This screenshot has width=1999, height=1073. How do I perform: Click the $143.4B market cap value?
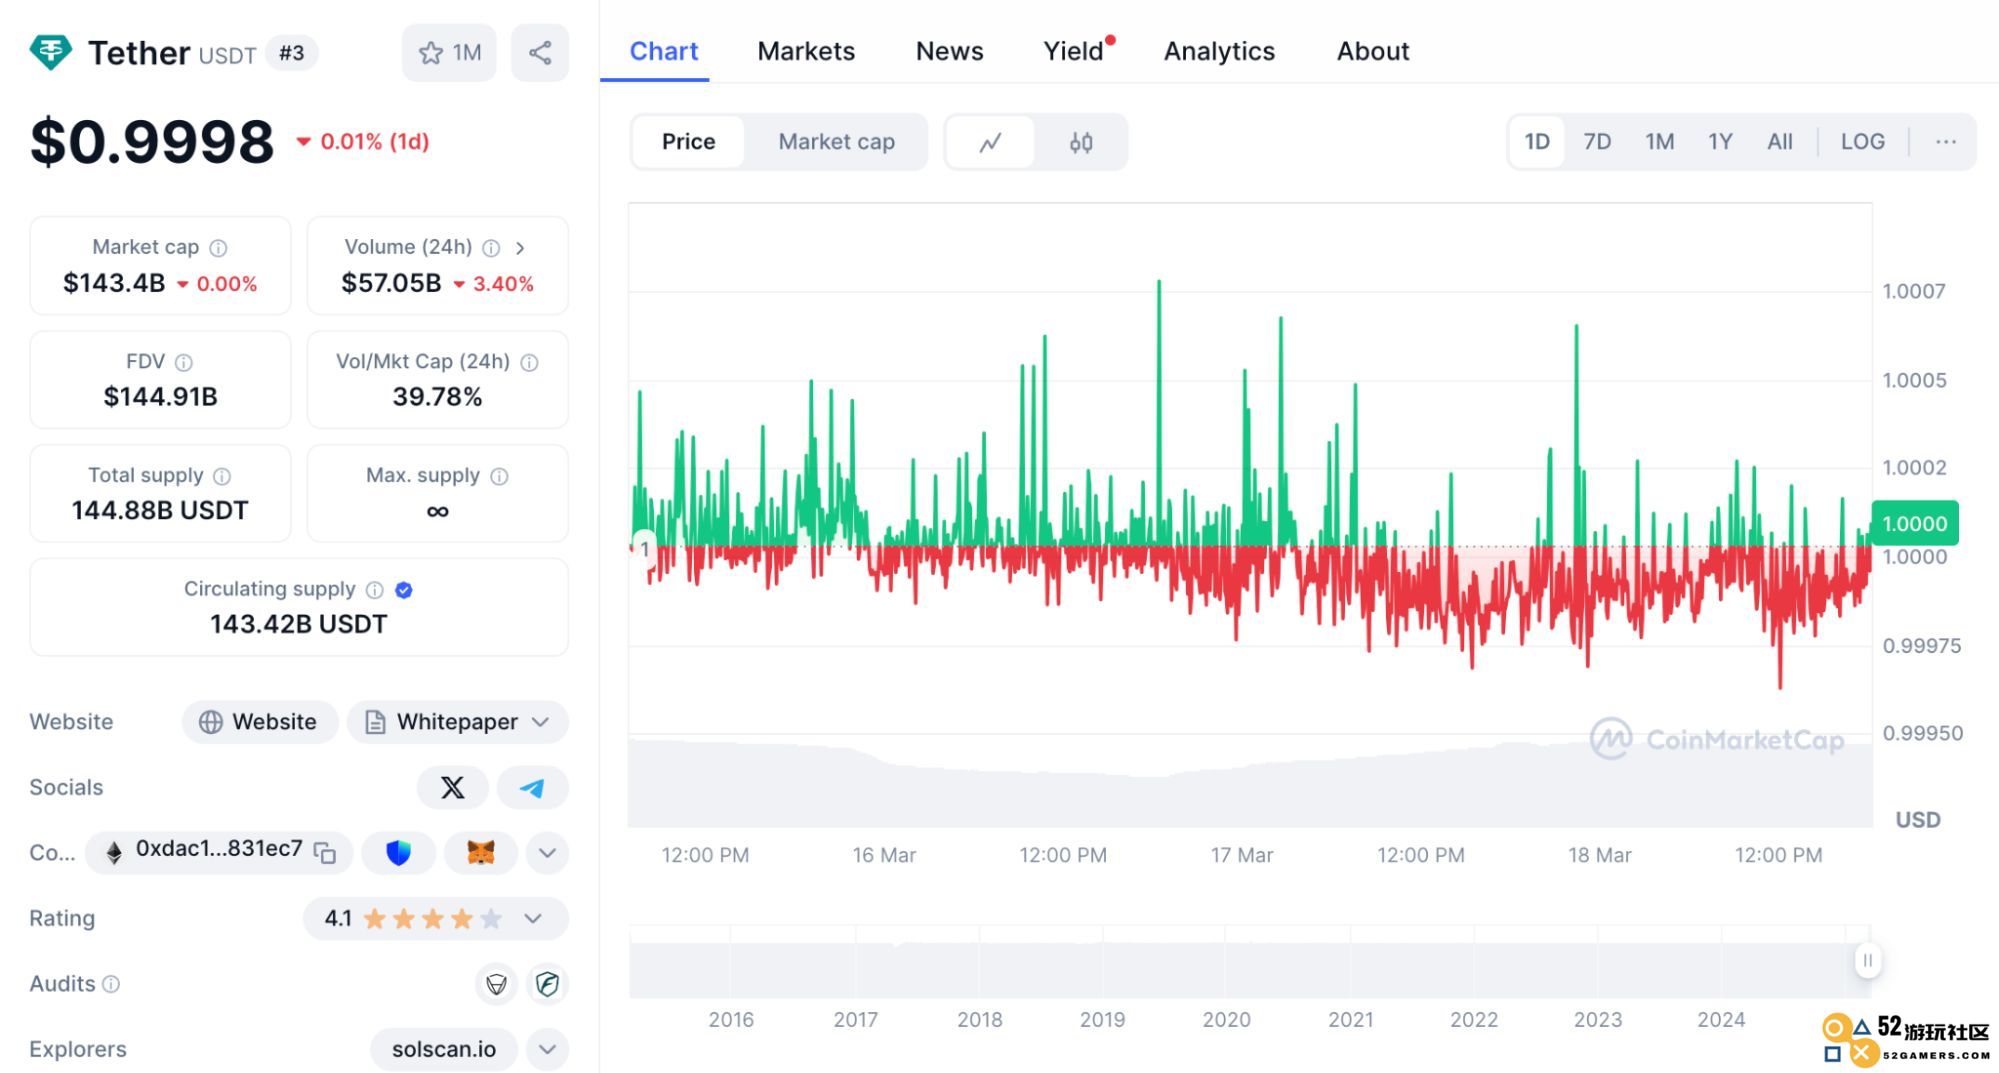click(x=114, y=284)
